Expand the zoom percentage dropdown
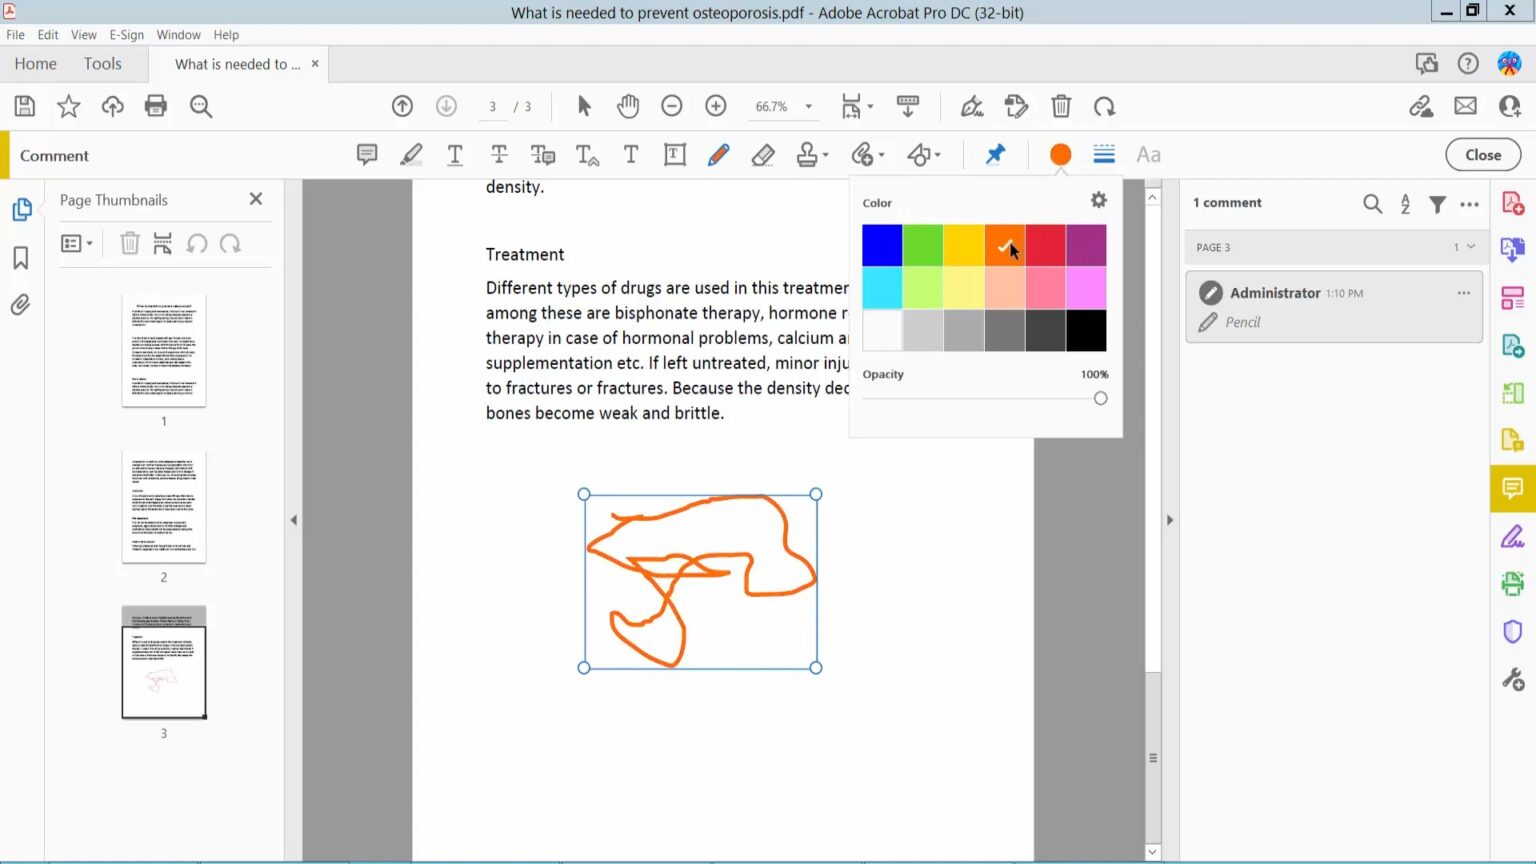The width and height of the screenshot is (1536, 864). [806, 106]
